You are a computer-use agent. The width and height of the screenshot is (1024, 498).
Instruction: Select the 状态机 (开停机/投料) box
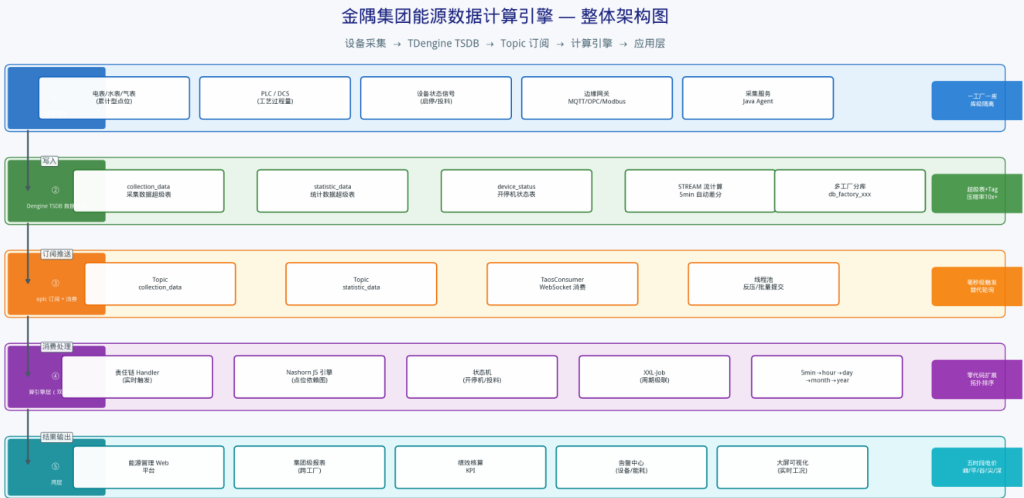tap(482, 377)
